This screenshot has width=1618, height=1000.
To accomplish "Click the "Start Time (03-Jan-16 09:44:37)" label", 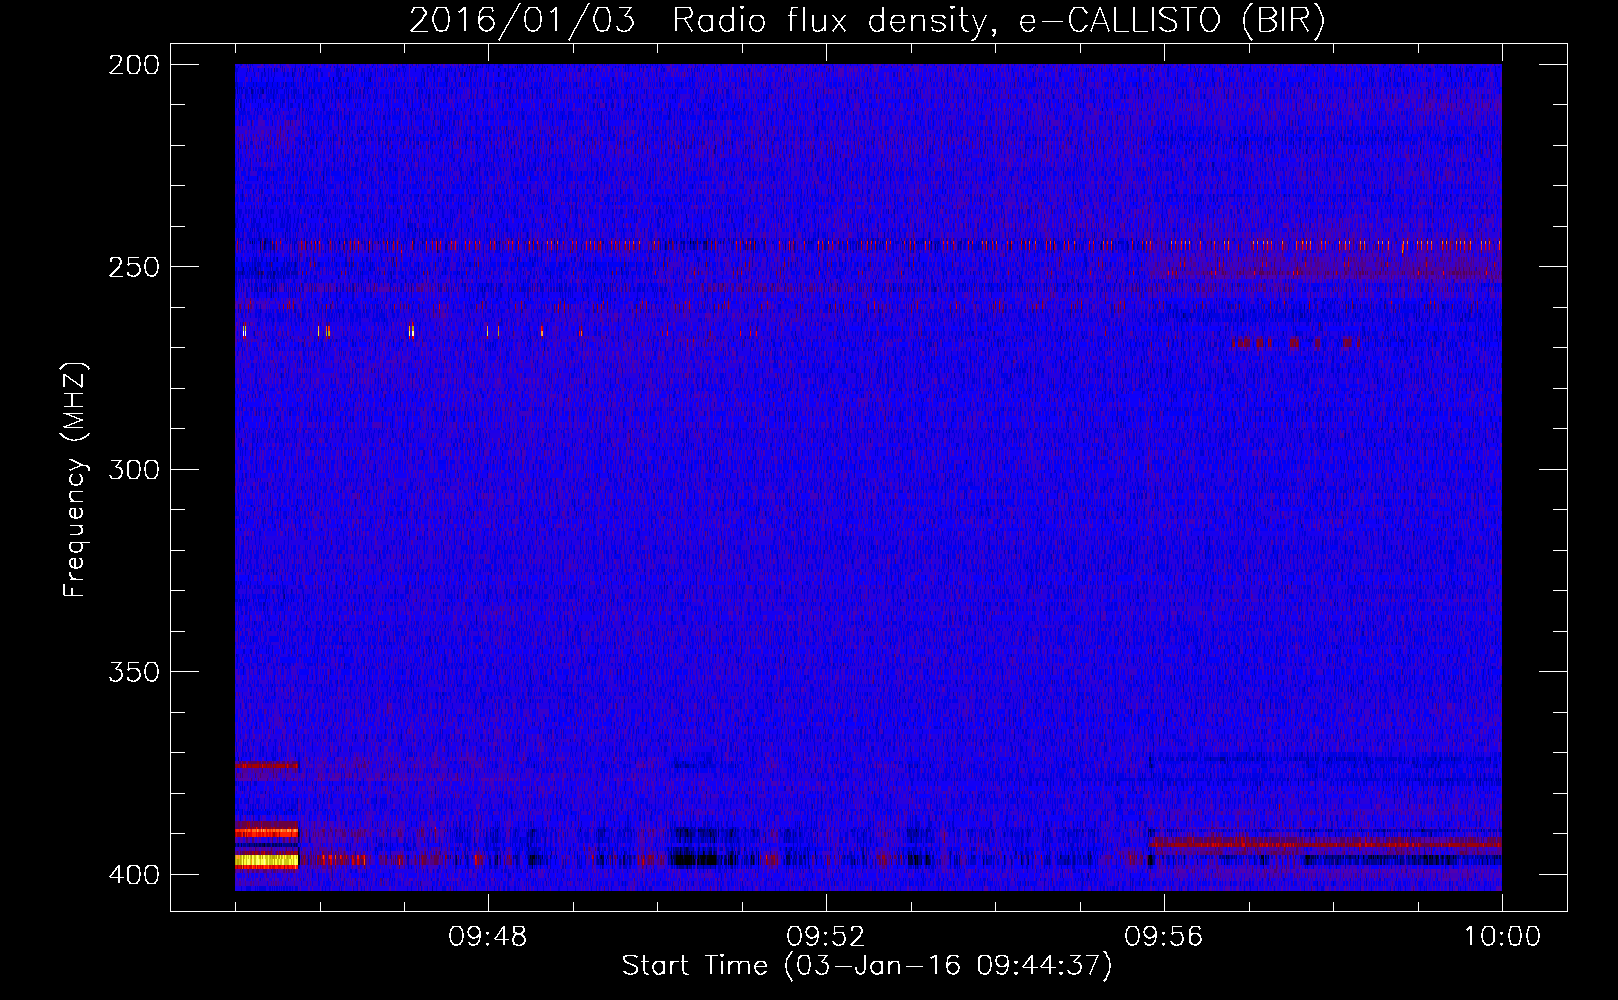I will [867, 966].
